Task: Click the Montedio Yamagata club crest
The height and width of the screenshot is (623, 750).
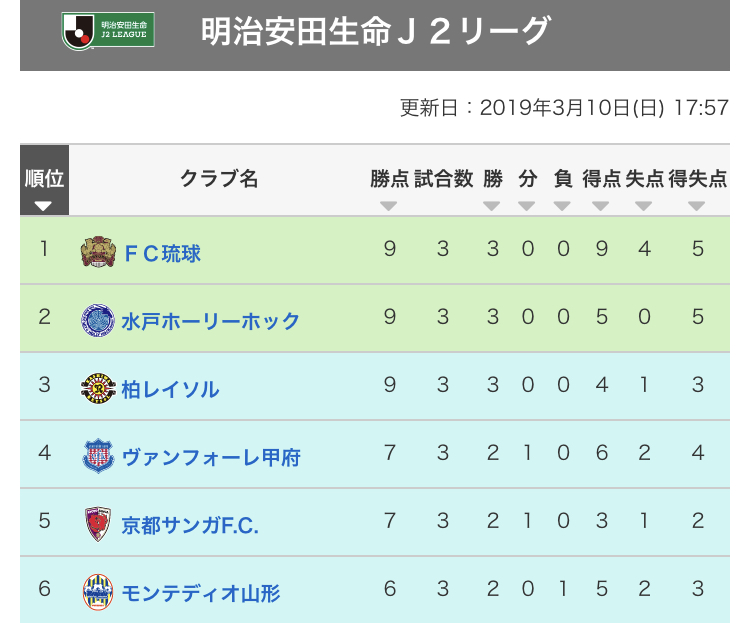Action: (98, 591)
